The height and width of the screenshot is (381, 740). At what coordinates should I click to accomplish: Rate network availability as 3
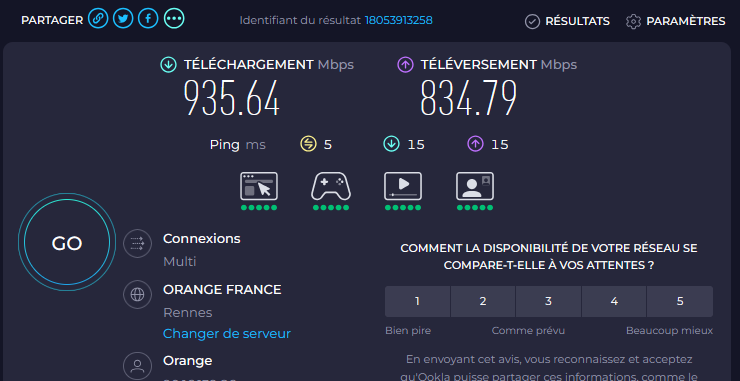(x=548, y=301)
